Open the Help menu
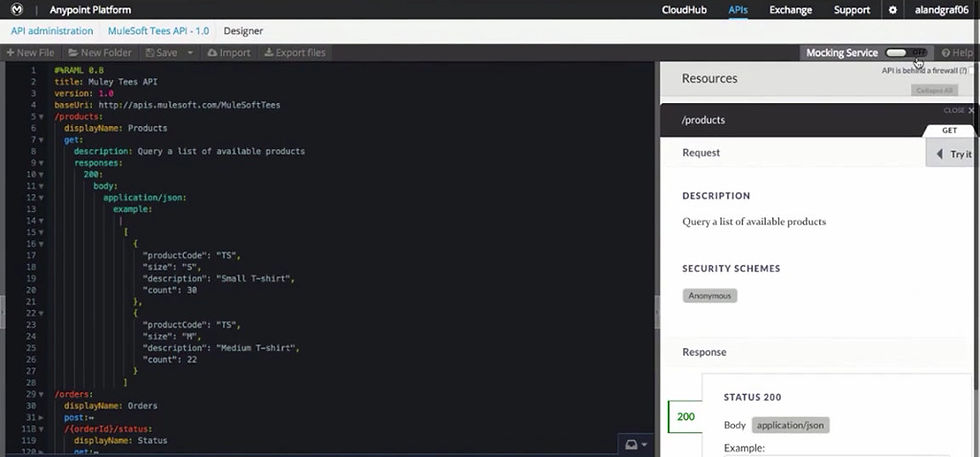 coord(958,53)
